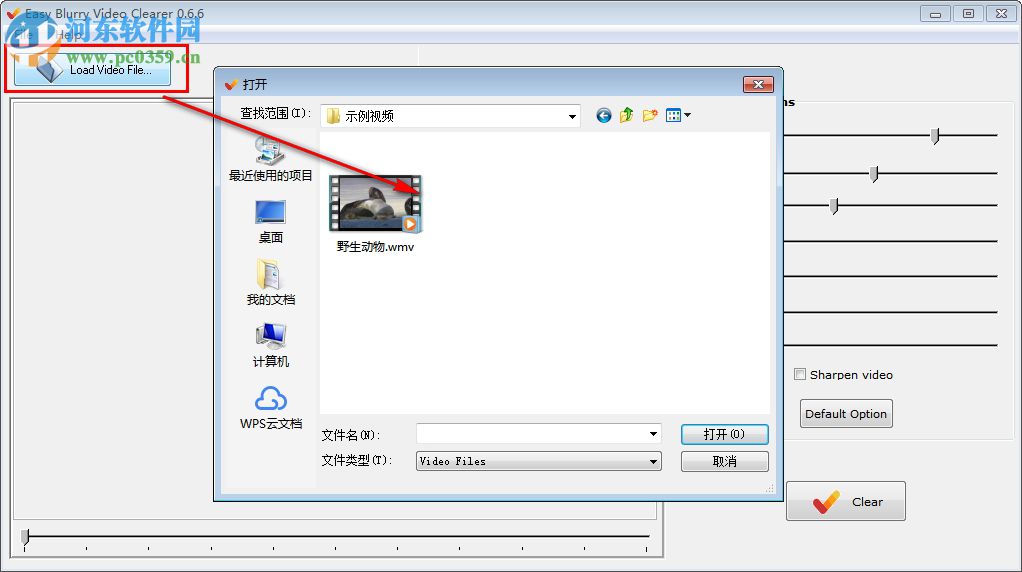Click the Default Option button
The height and width of the screenshot is (572, 1022).
click(846, 414)
